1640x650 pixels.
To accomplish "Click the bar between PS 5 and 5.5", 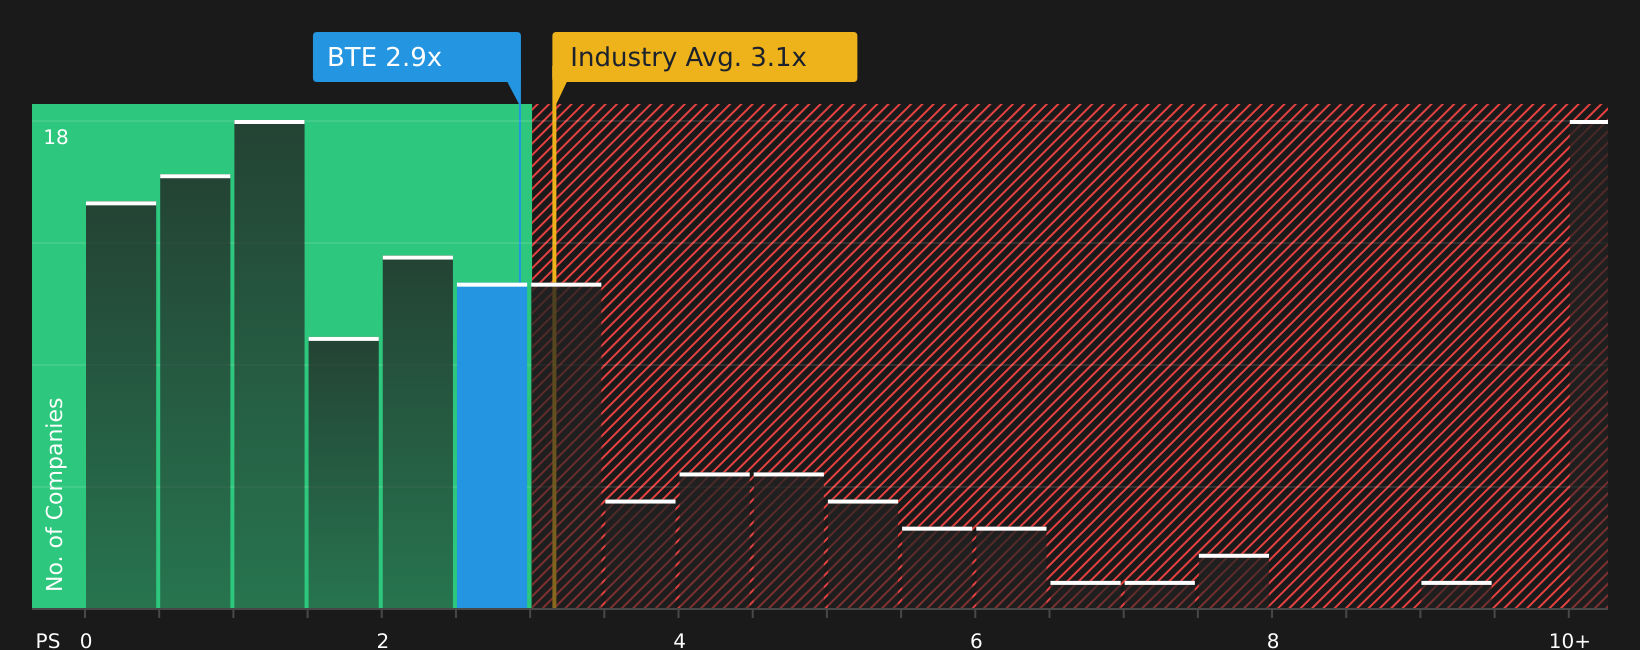I will [863, 554].
